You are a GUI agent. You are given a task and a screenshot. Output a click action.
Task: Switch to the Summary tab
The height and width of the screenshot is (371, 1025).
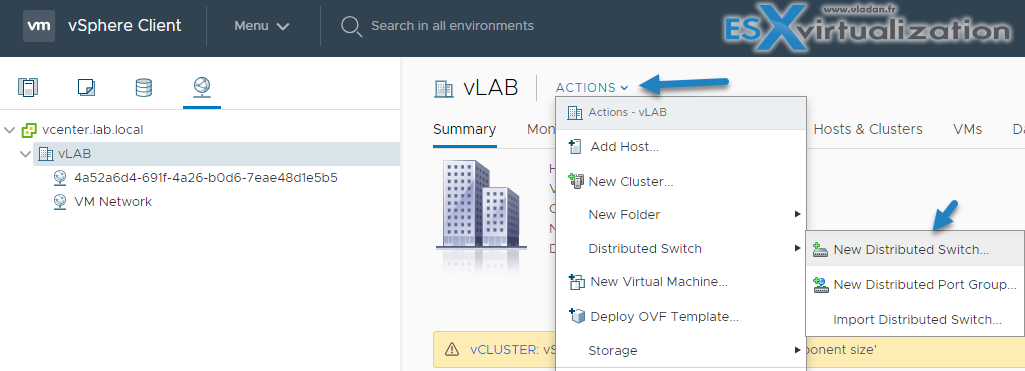(x=464, y=129)
